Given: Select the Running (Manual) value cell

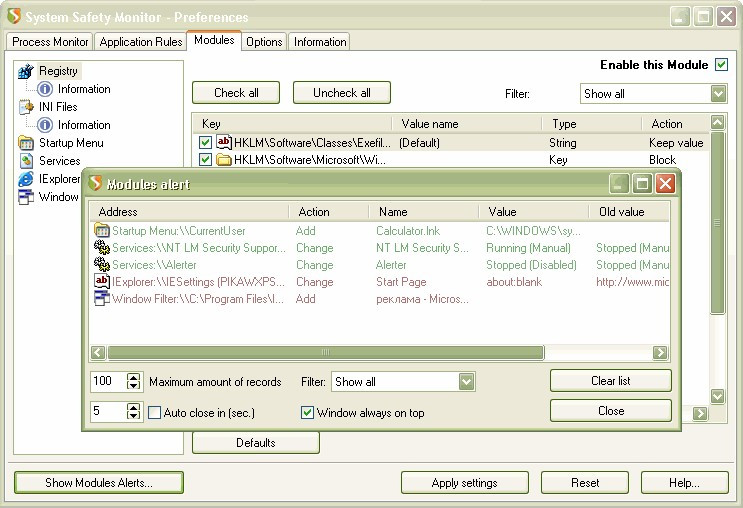Looking at the screenshot, I should 528,248.
